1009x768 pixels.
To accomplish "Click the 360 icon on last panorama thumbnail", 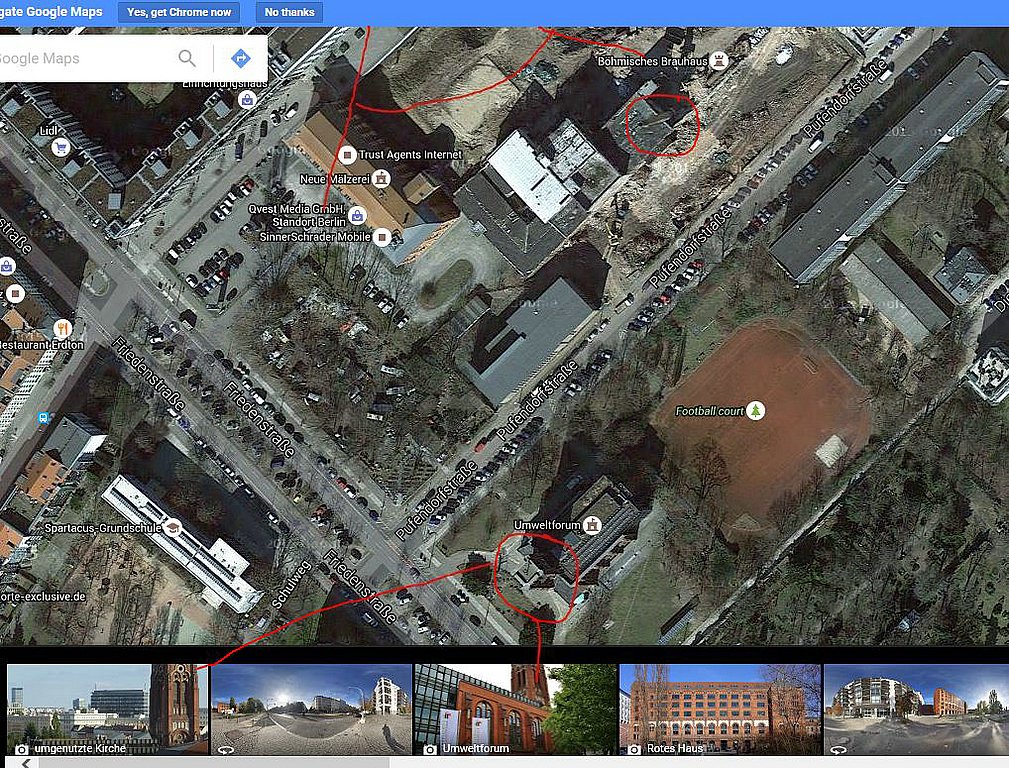I will [838, 749].
